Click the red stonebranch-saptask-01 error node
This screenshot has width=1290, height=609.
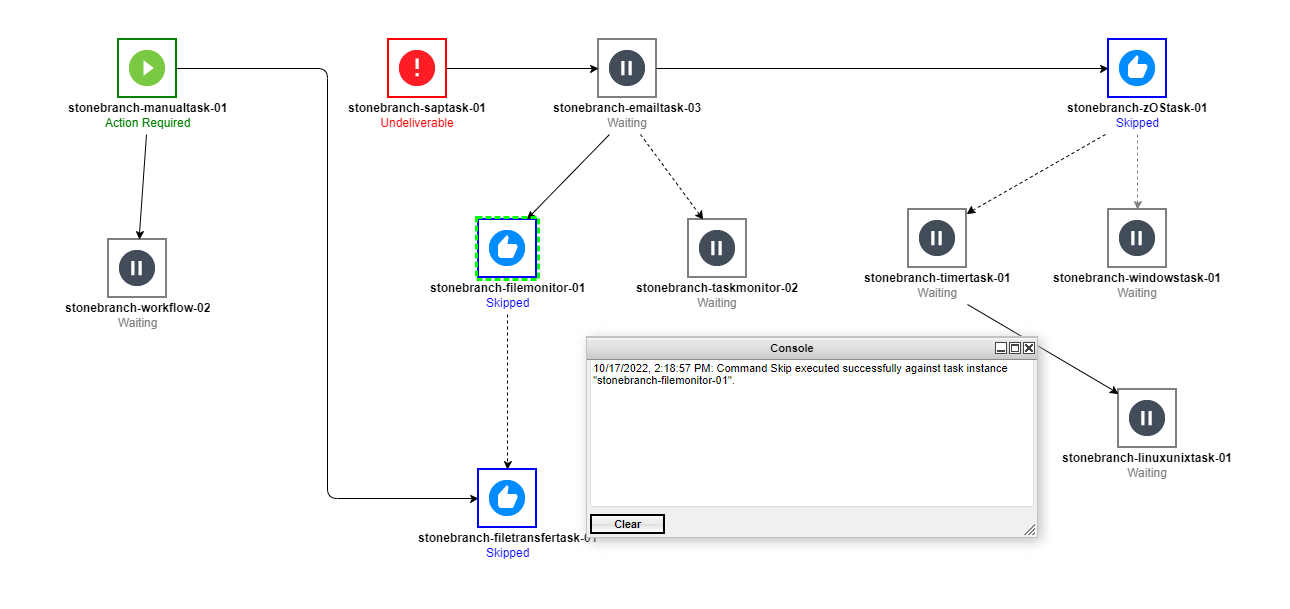417,68
